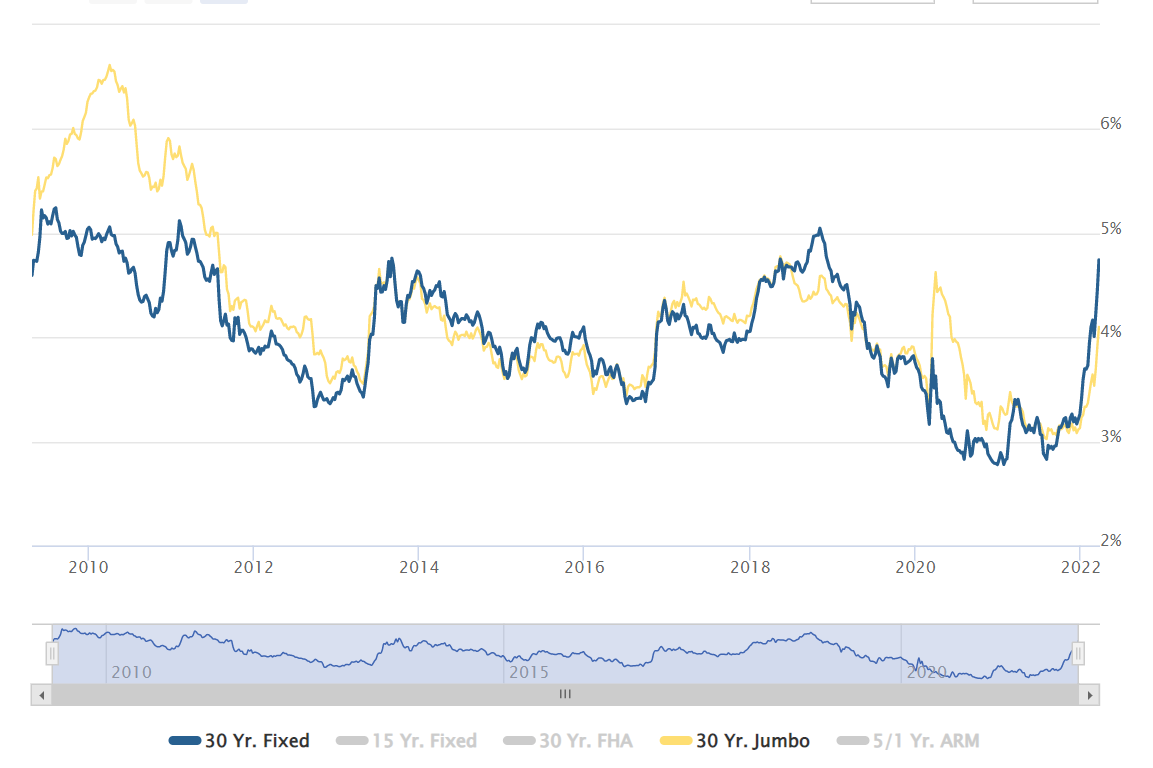Image resolution: width=1153 pixels, height=768 pixels.
Task: Click the blue 30 Yr. Fixed line icon
Action: click(x=185, y=740)
